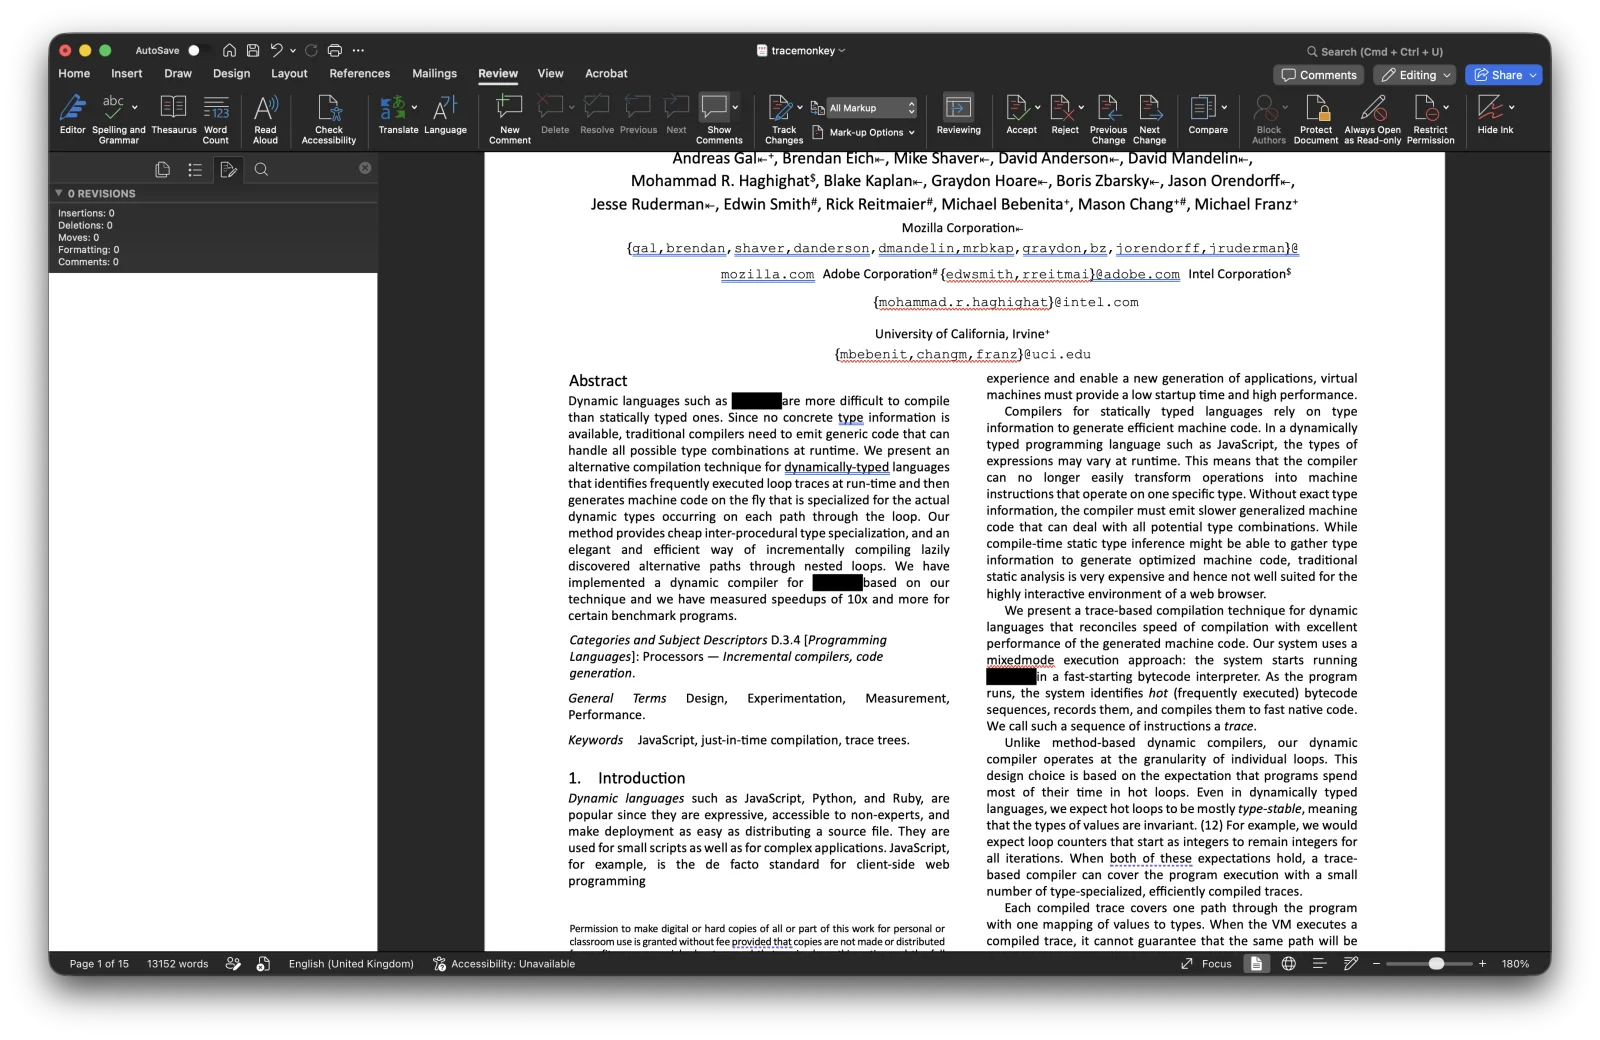Click English (United Kingdom) language status
Image resolution: width=1600 pixels, height=1040 pixels.
point(351,964)
